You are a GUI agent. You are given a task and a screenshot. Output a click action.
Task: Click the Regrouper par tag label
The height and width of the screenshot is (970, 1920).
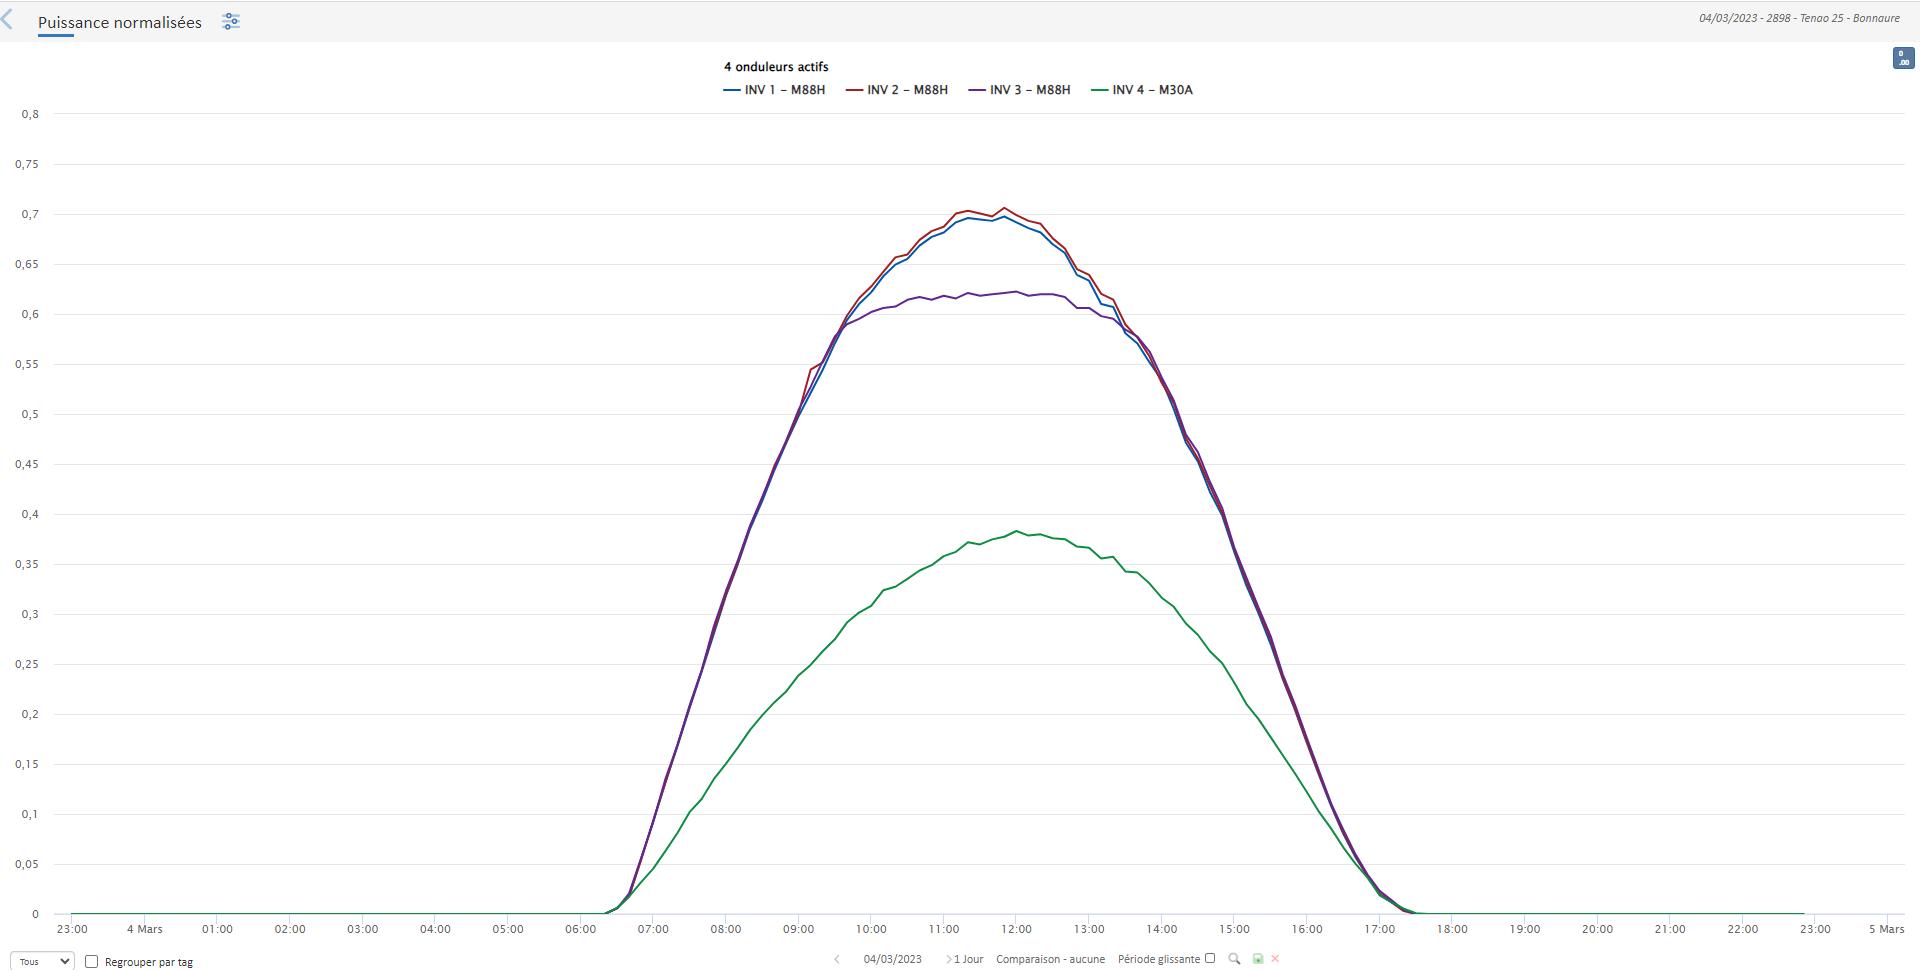tap(149, 962)
